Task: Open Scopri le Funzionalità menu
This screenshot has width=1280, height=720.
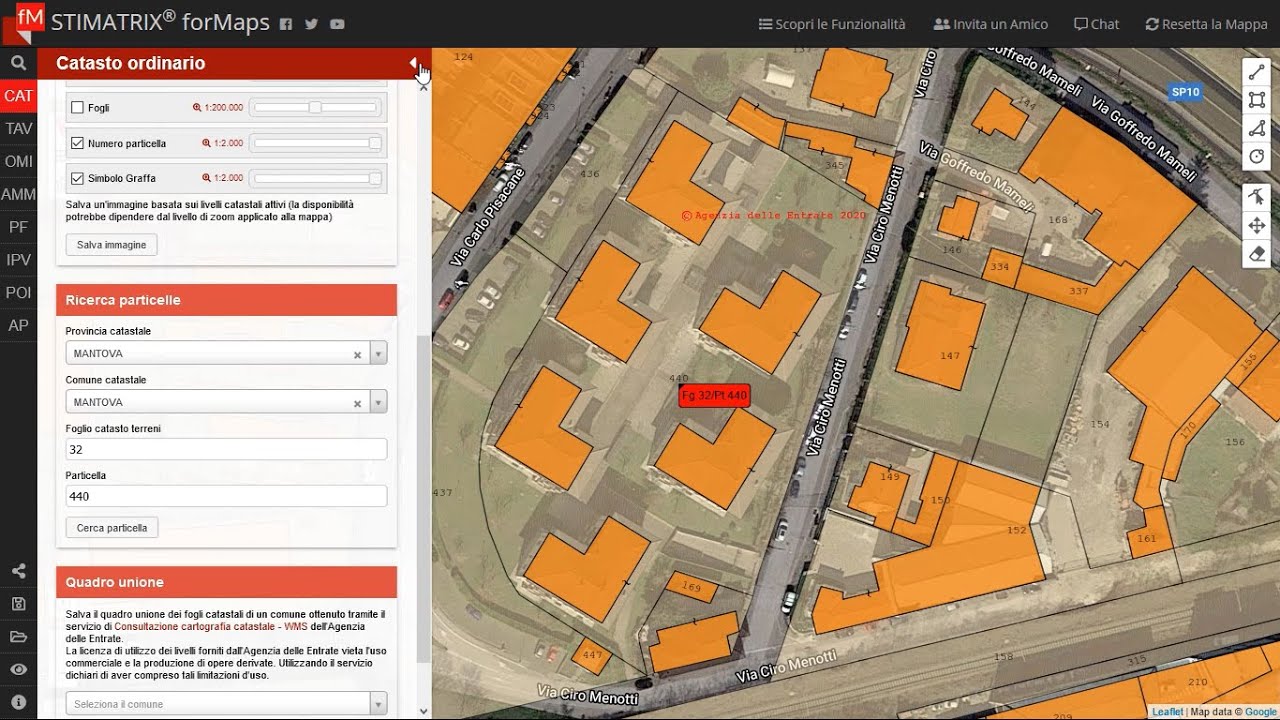Action: (x=832, y=24)
